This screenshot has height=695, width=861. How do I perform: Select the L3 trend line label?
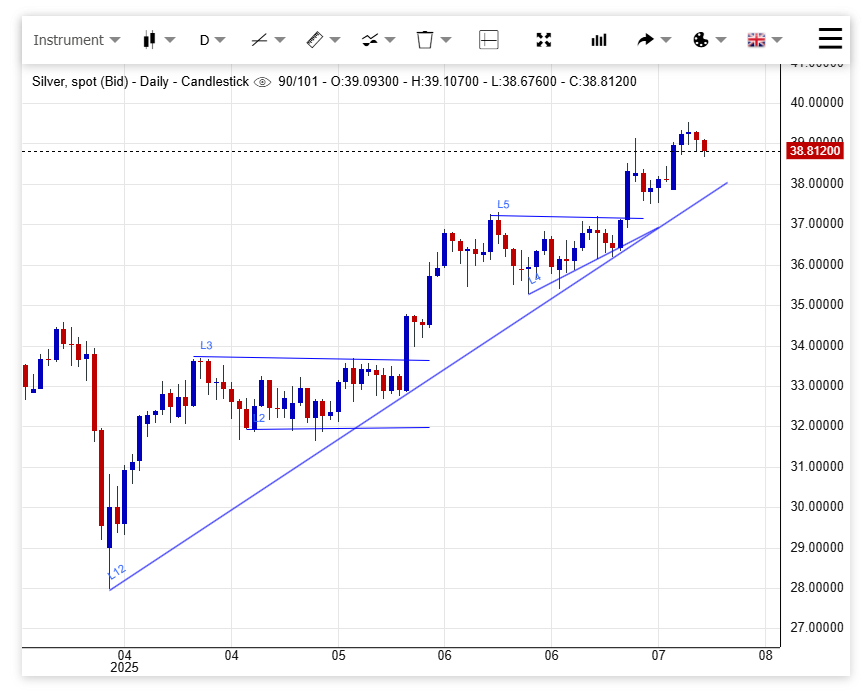point(206,345)
